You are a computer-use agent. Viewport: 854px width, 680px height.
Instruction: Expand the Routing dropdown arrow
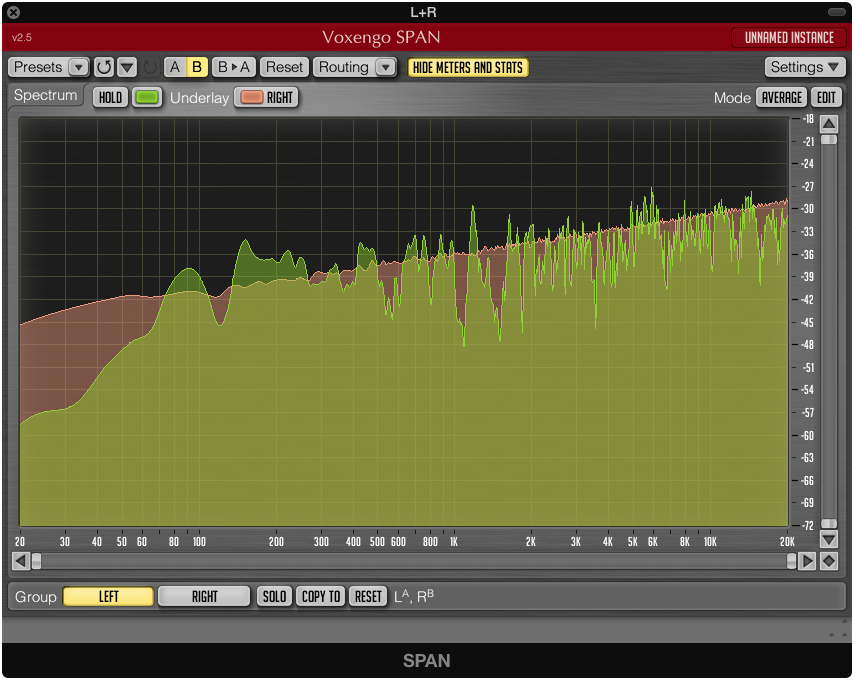(x=386, y=68)
